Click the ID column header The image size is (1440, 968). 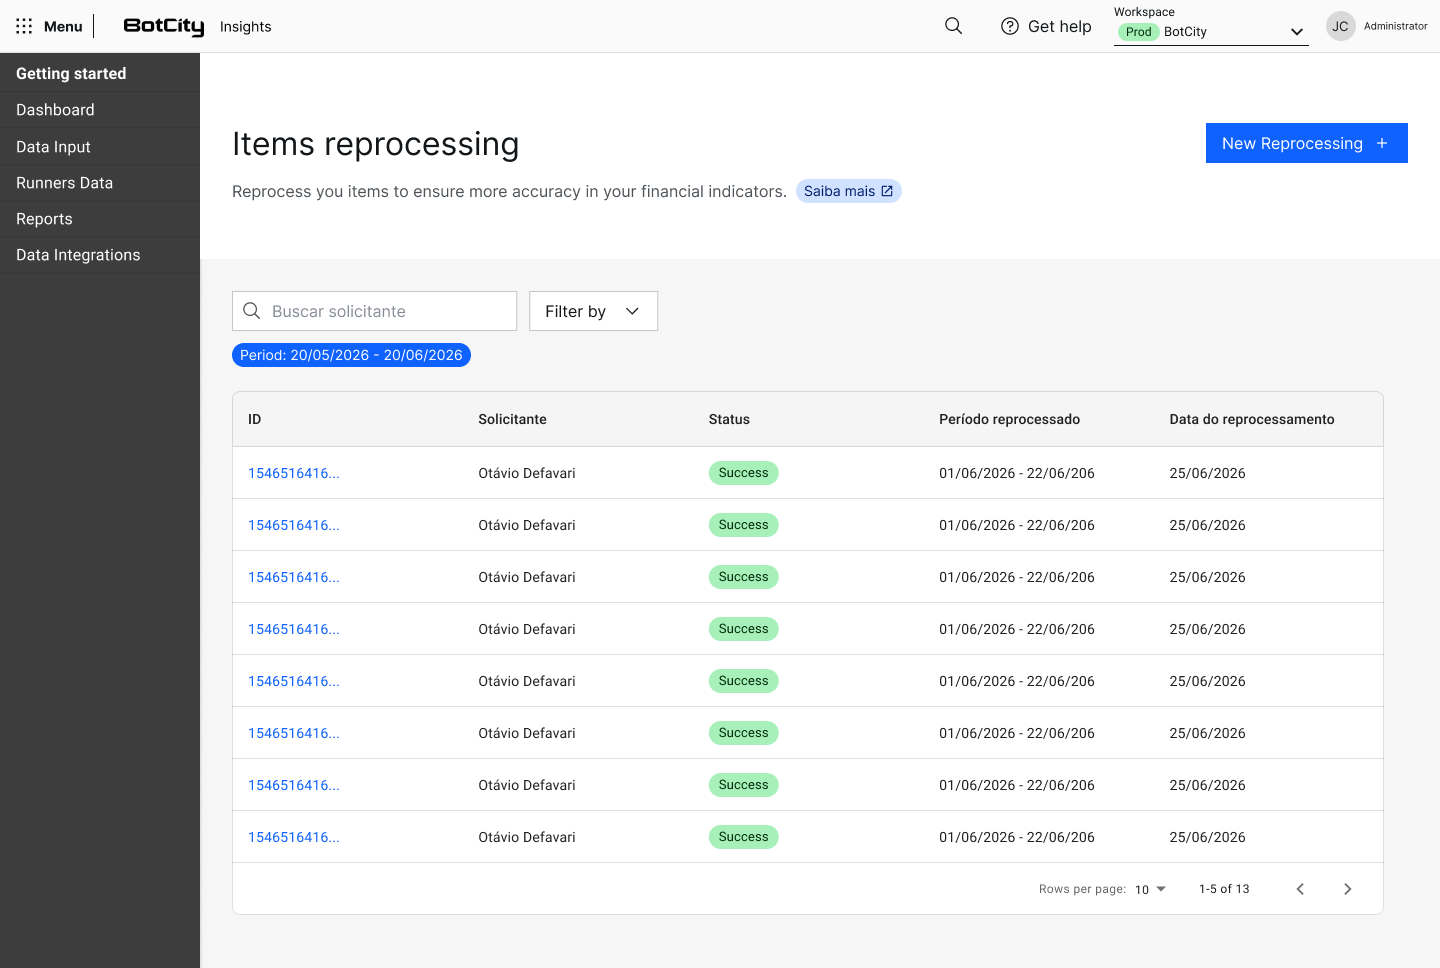coord(255,419)
